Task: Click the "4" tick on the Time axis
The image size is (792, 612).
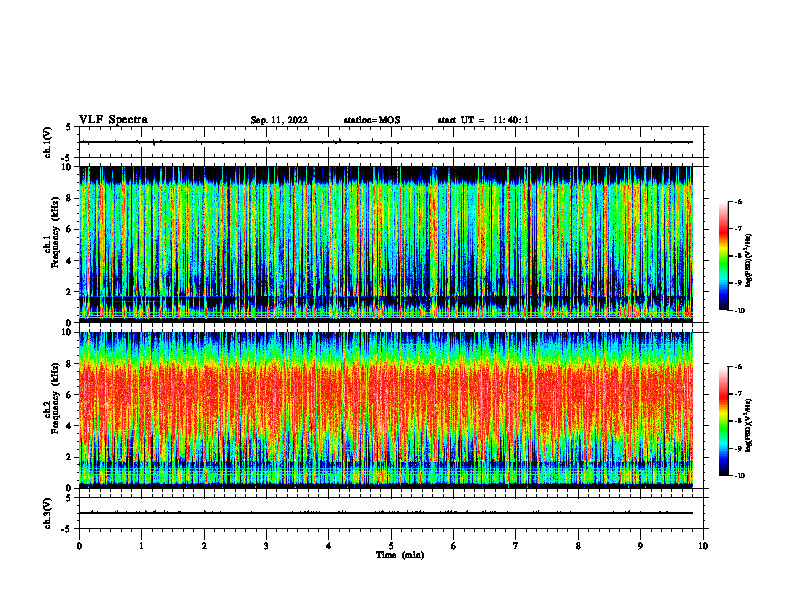Action: (x=329, y=546)
